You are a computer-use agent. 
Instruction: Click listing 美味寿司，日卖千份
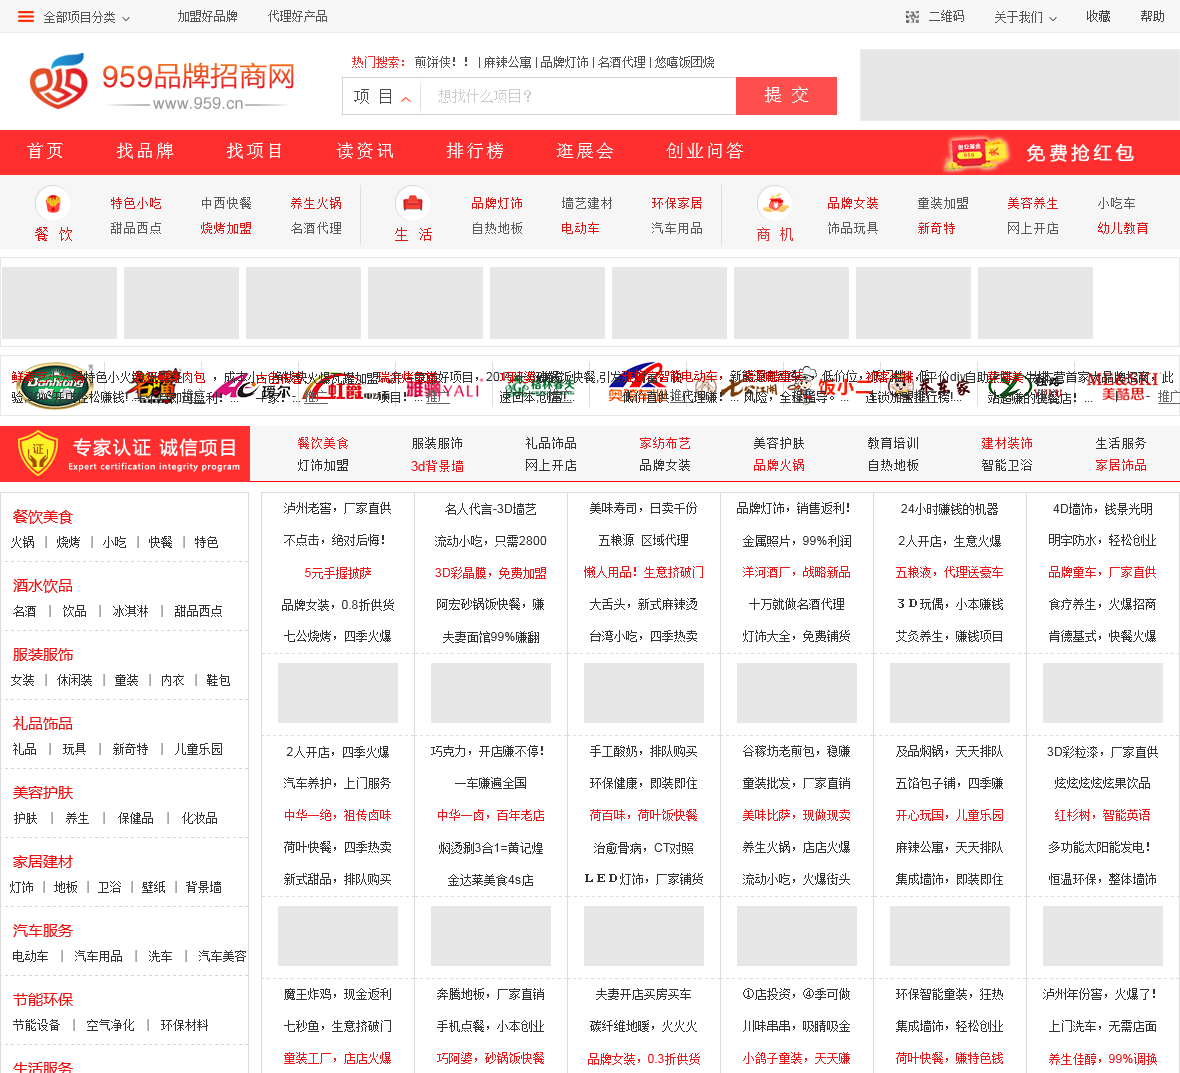tap(643, 509)
